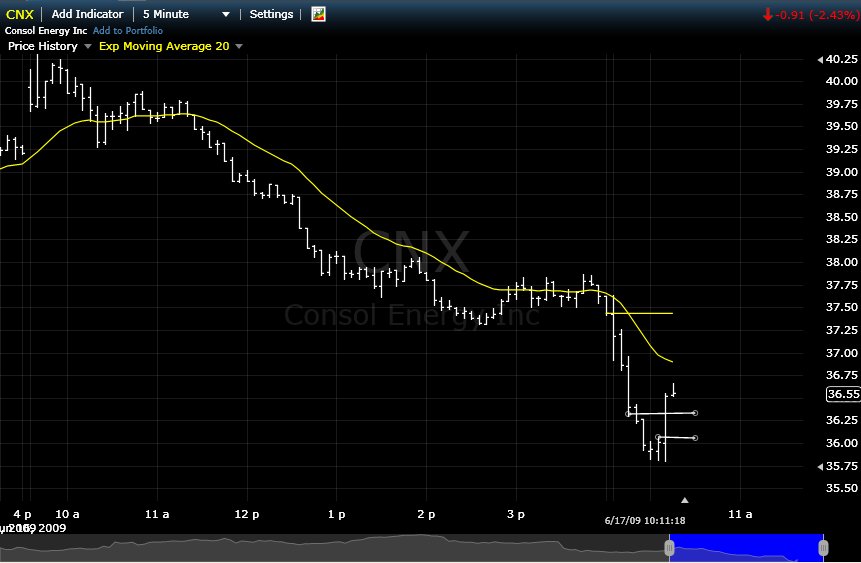This screenshot has width=861, height=563.
Task: Click the Add to Portfolio link
Action: point(127,31)
